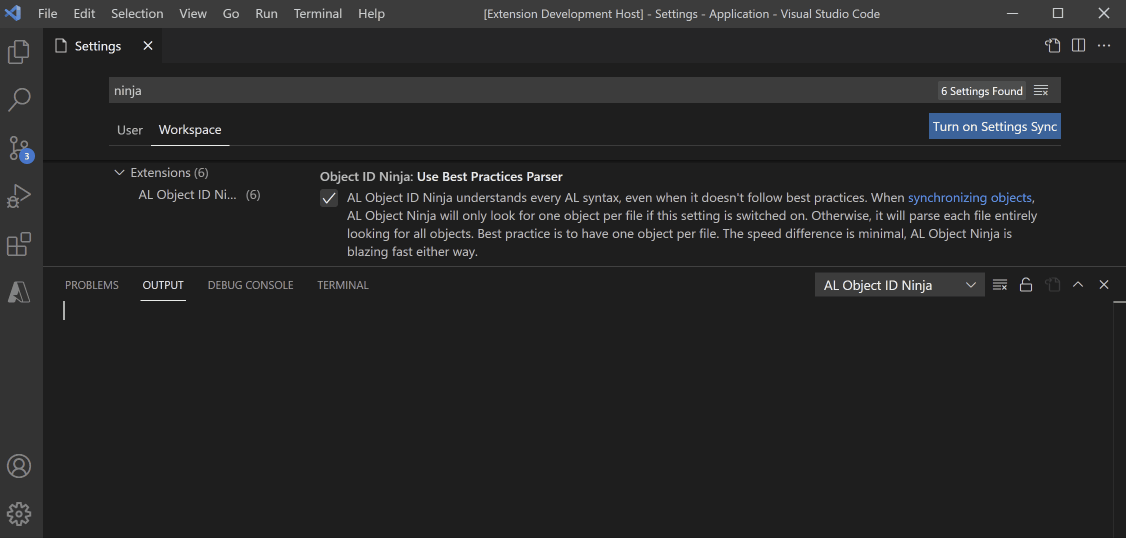
Task: Clear the Output panel contents
Action: pyautogui.click(x=1000, y=285)
